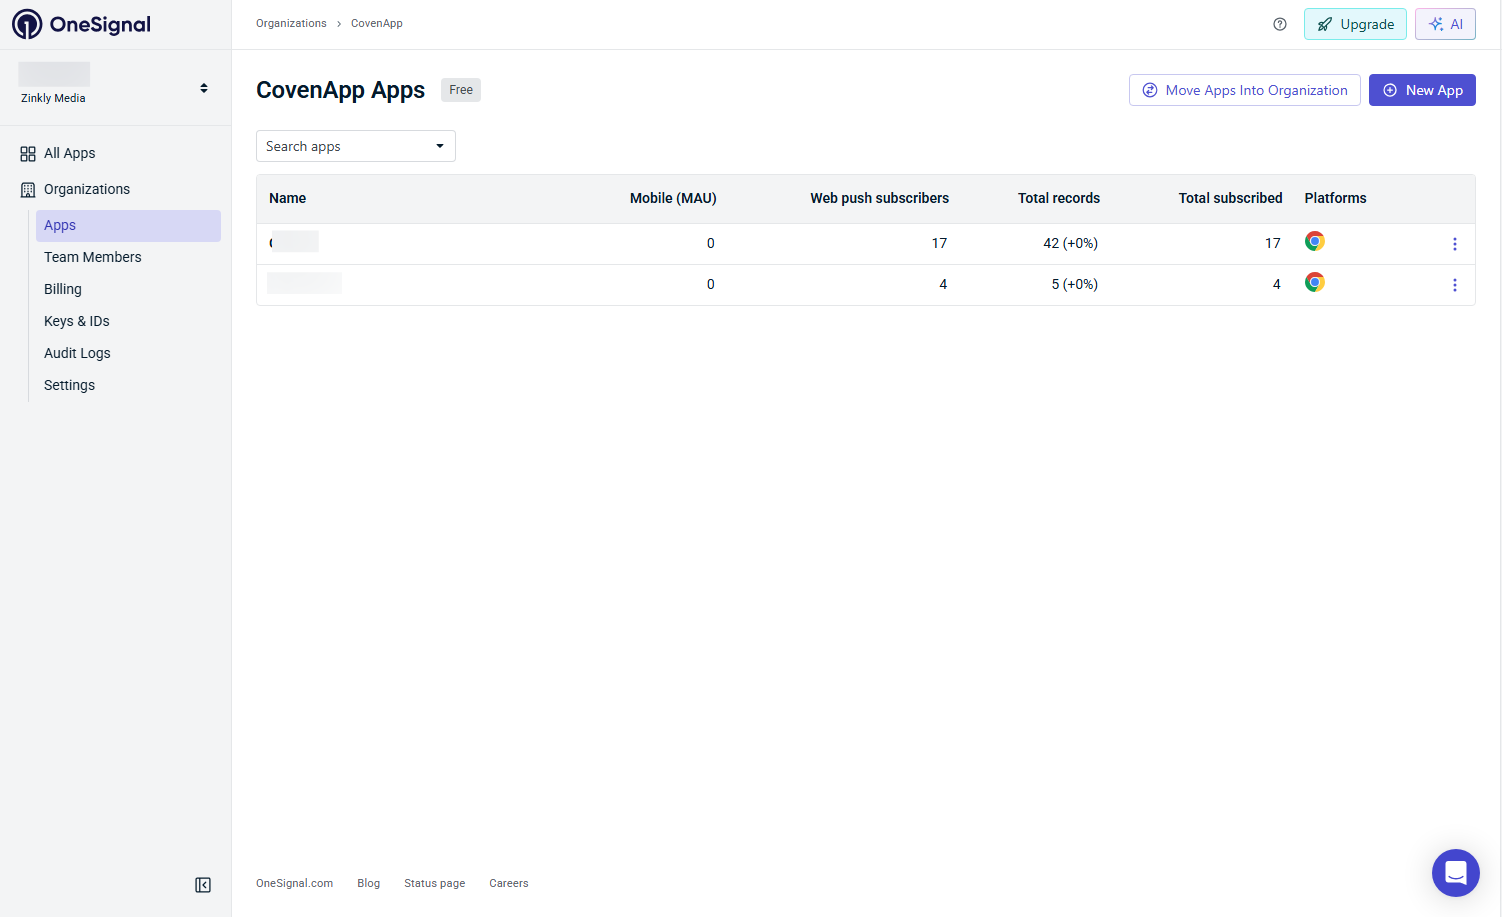Click Mobile (MAU) column header
The width and height of the screenshot is (1502, 917).
673,198
